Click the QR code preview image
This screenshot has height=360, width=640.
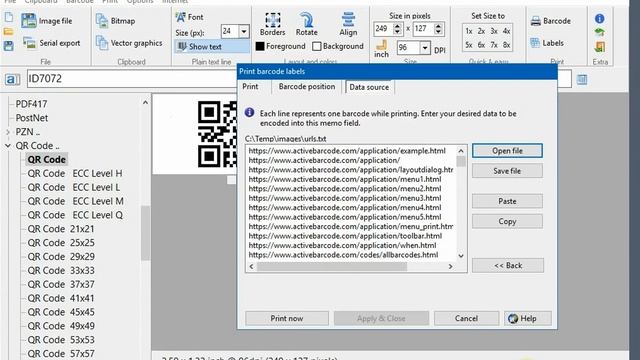pos(217,134)
